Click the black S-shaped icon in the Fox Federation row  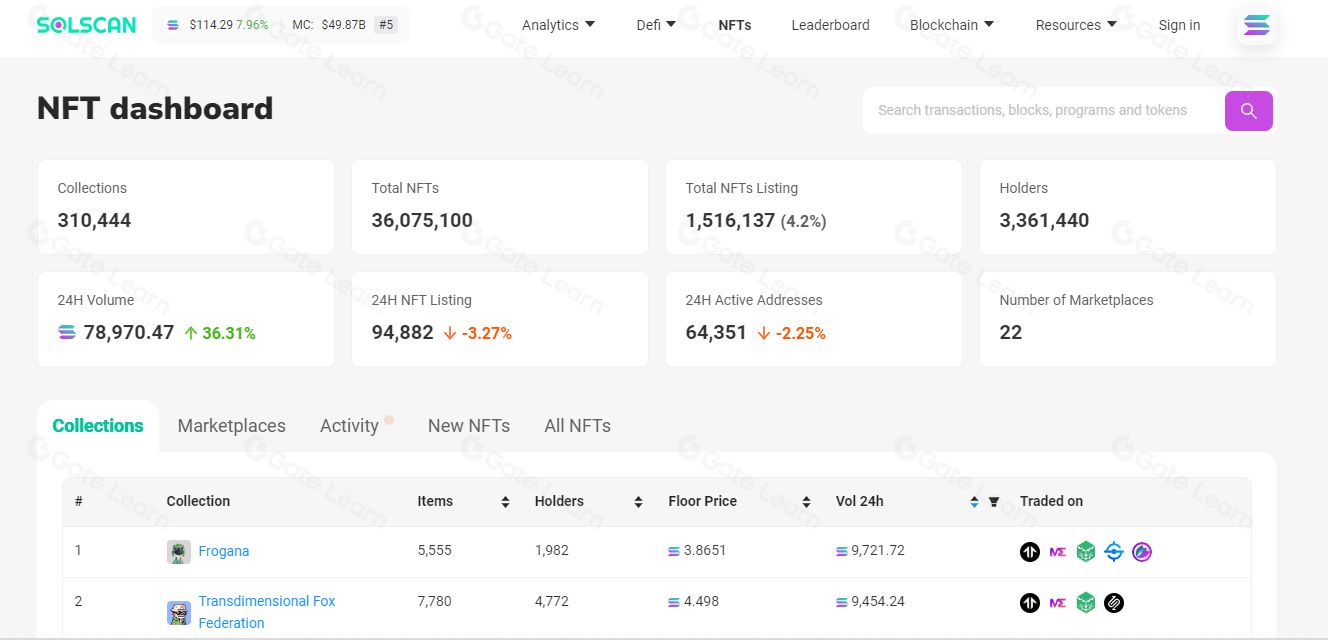pyautogui.click(x=1114, y=603)
